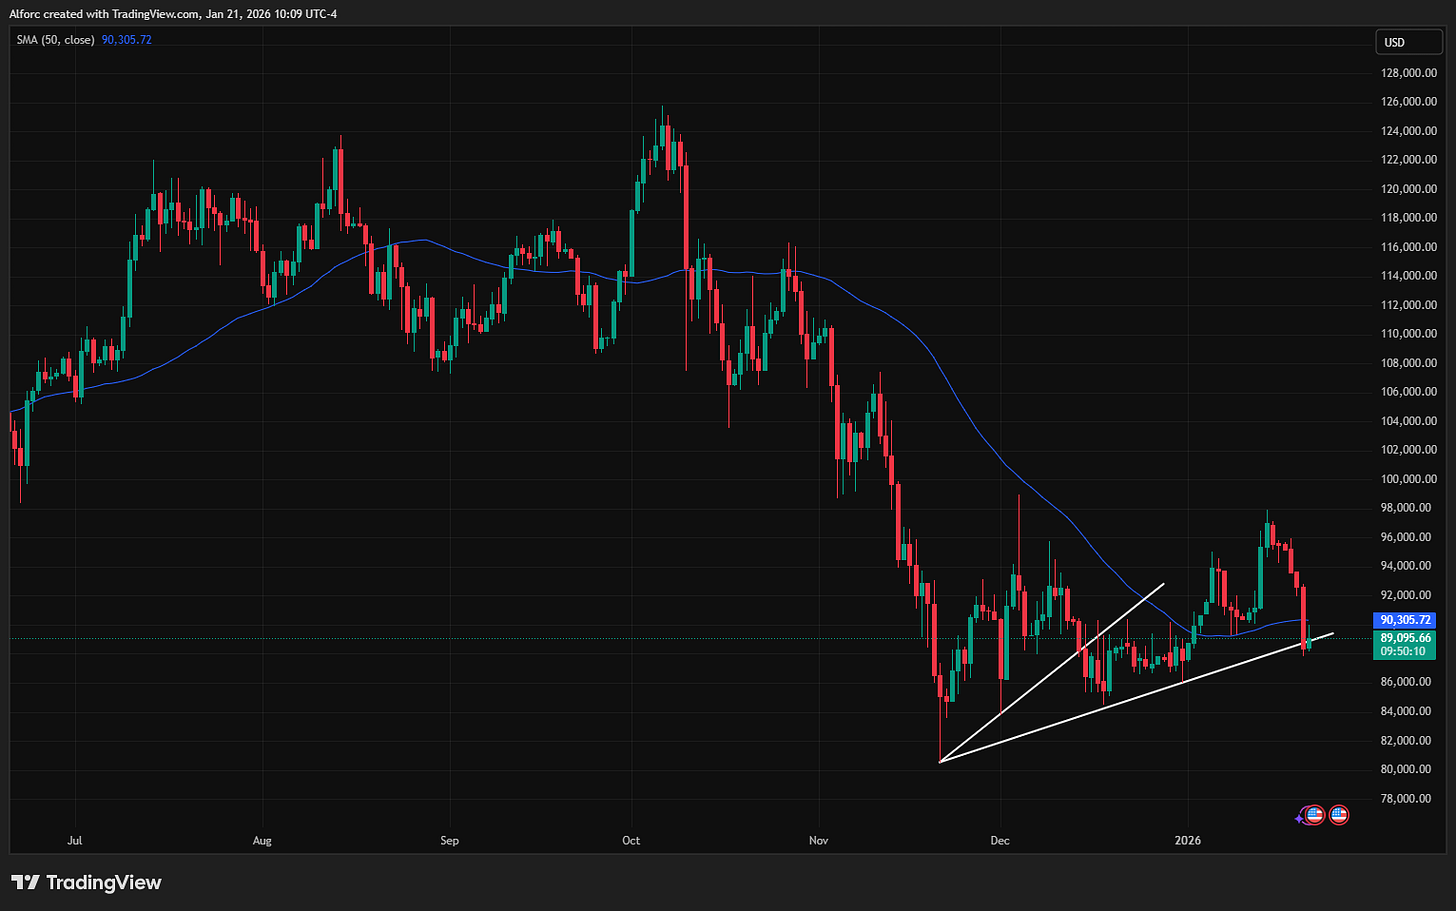Click the 112,000.00 price axis label
Viewport: 1456px width, 911px height.
1409,305
